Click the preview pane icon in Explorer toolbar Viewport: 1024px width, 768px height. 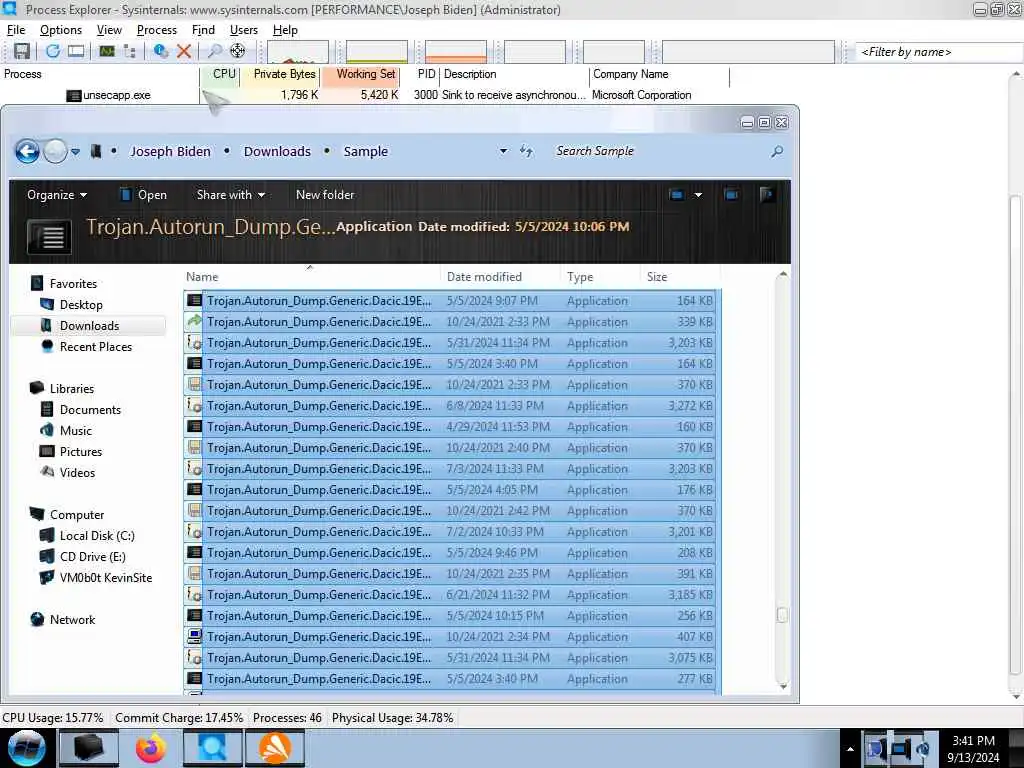pos(731,195)
